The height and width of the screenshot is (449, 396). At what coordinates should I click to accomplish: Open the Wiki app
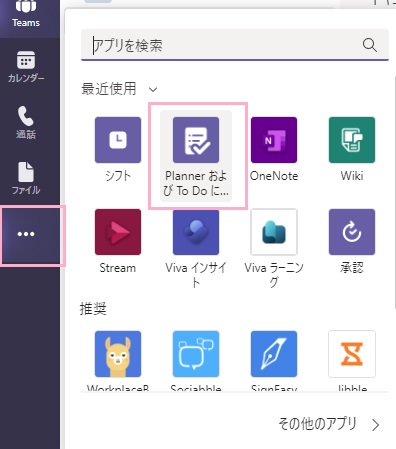pyautogui.click(x=352, y=149)
